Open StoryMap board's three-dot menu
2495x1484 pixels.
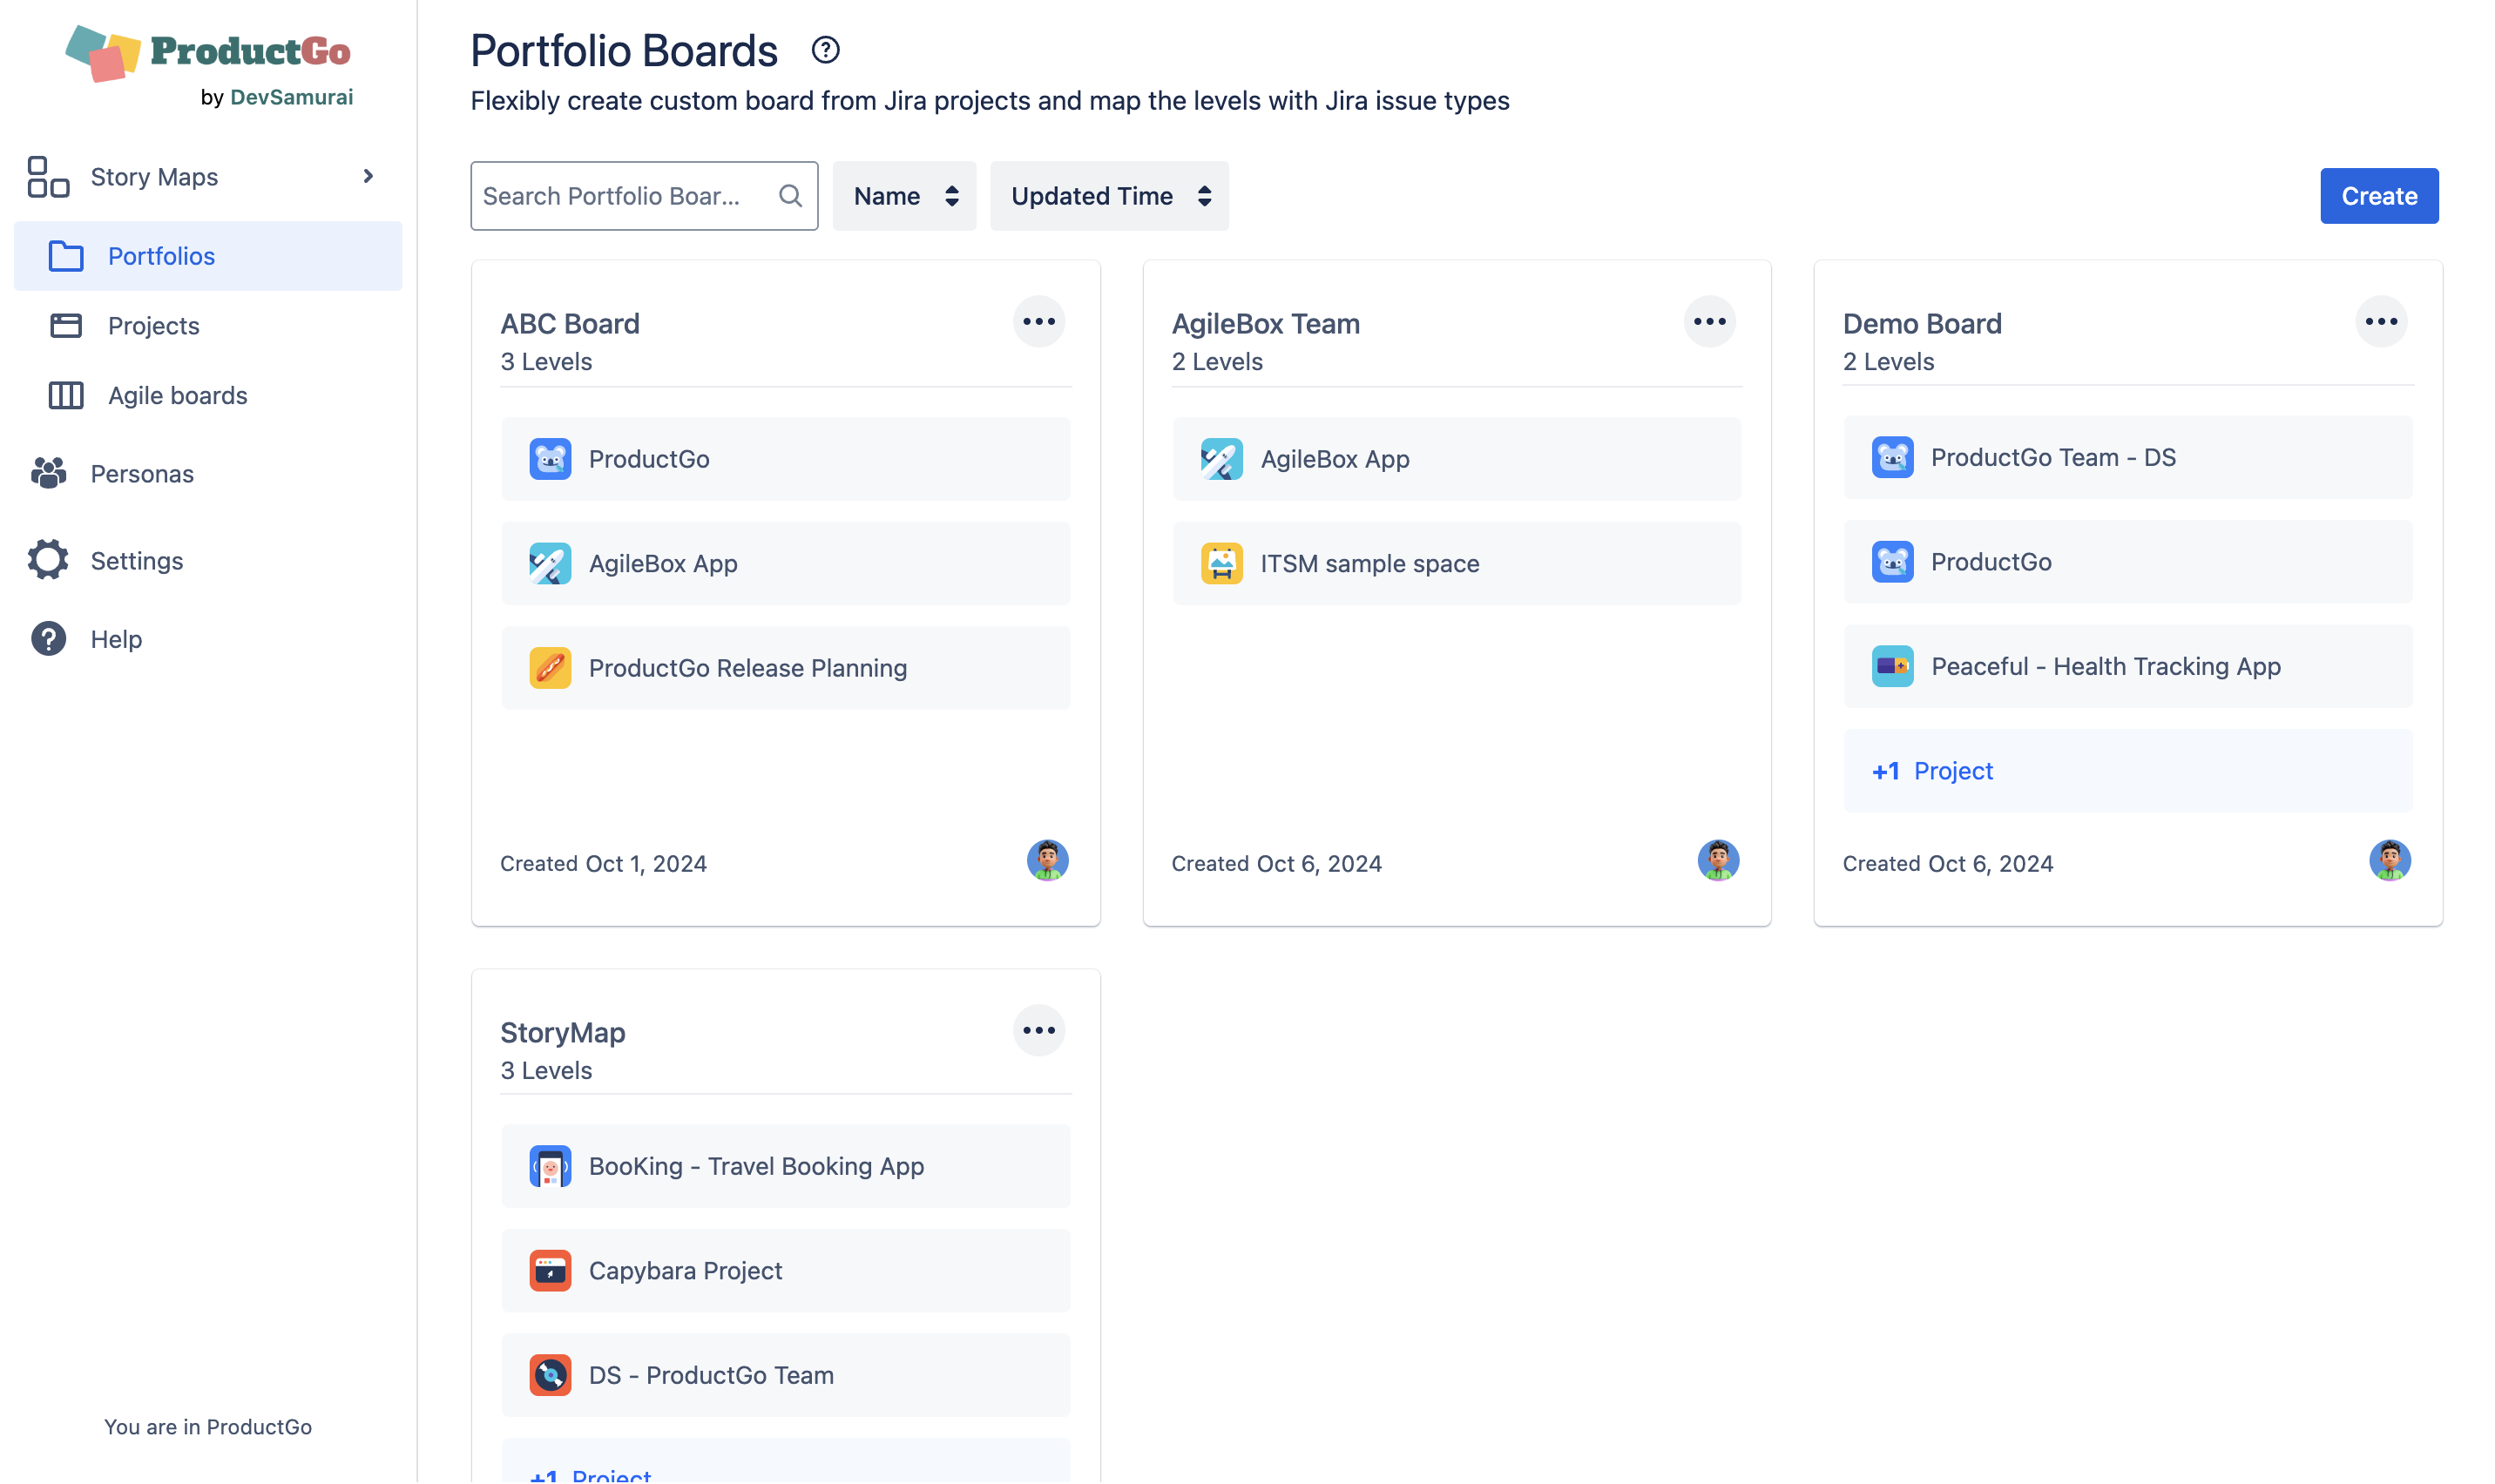pos(1038,1030)
